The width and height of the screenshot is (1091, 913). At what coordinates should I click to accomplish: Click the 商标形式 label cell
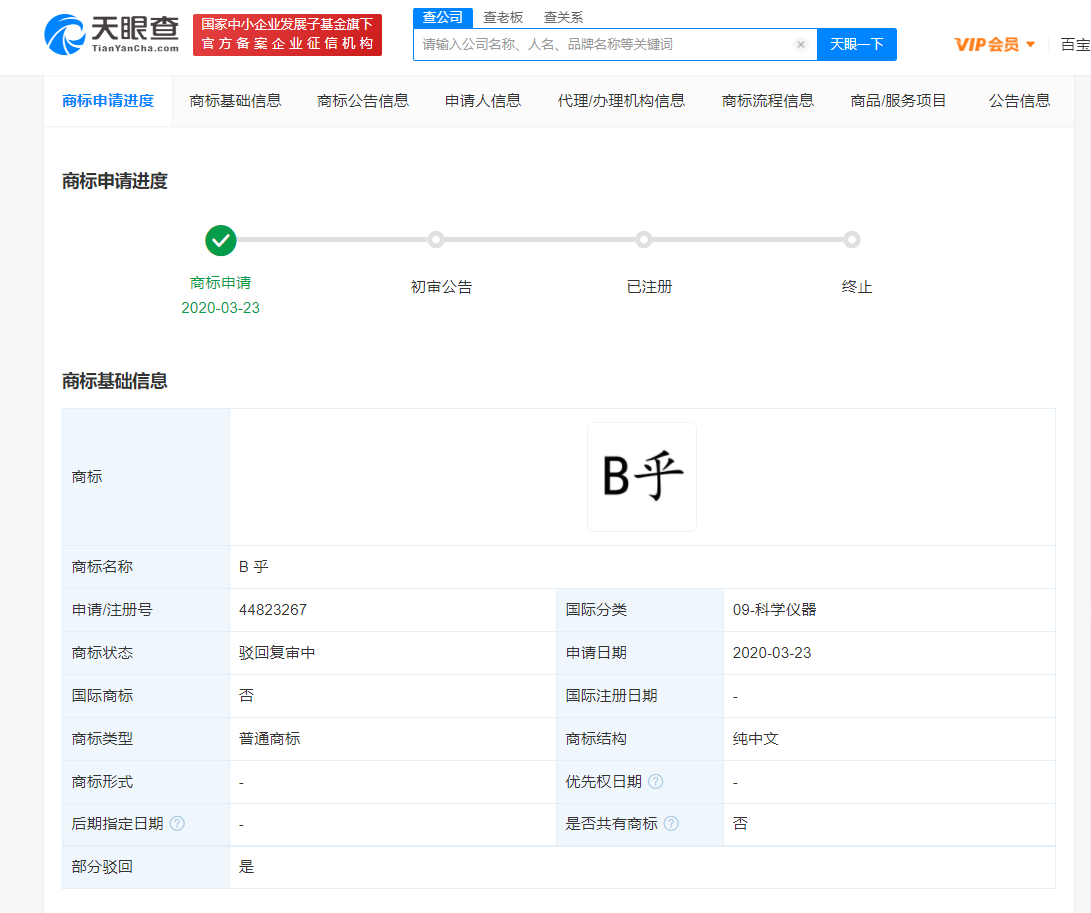[146, 781]
